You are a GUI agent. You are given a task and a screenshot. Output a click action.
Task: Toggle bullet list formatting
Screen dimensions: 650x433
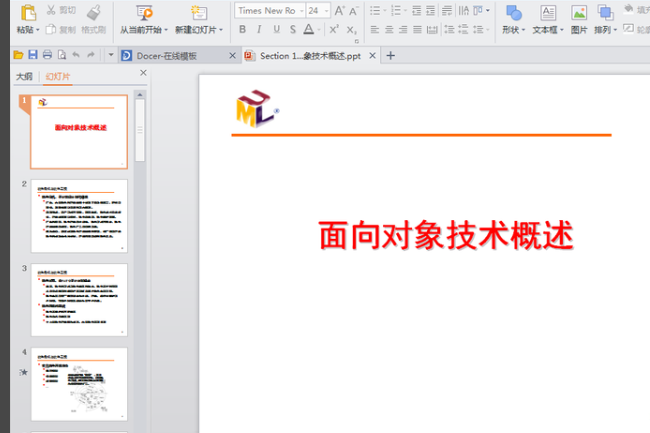[374, 11]
